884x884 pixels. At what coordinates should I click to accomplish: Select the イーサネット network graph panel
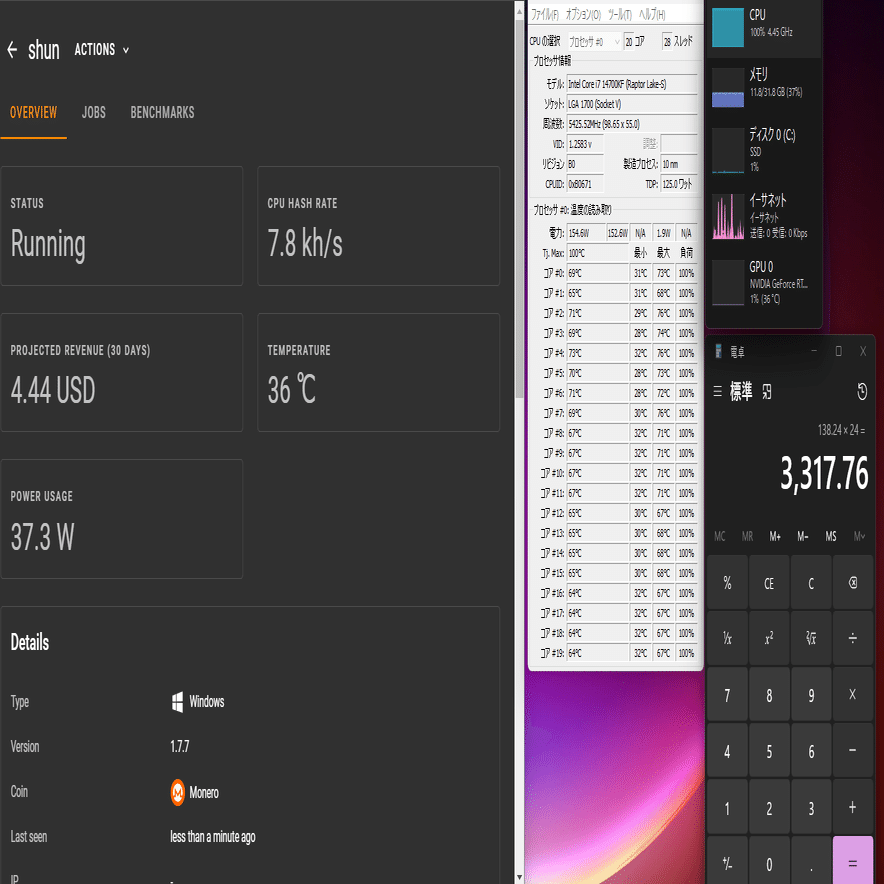pos(764,217)
